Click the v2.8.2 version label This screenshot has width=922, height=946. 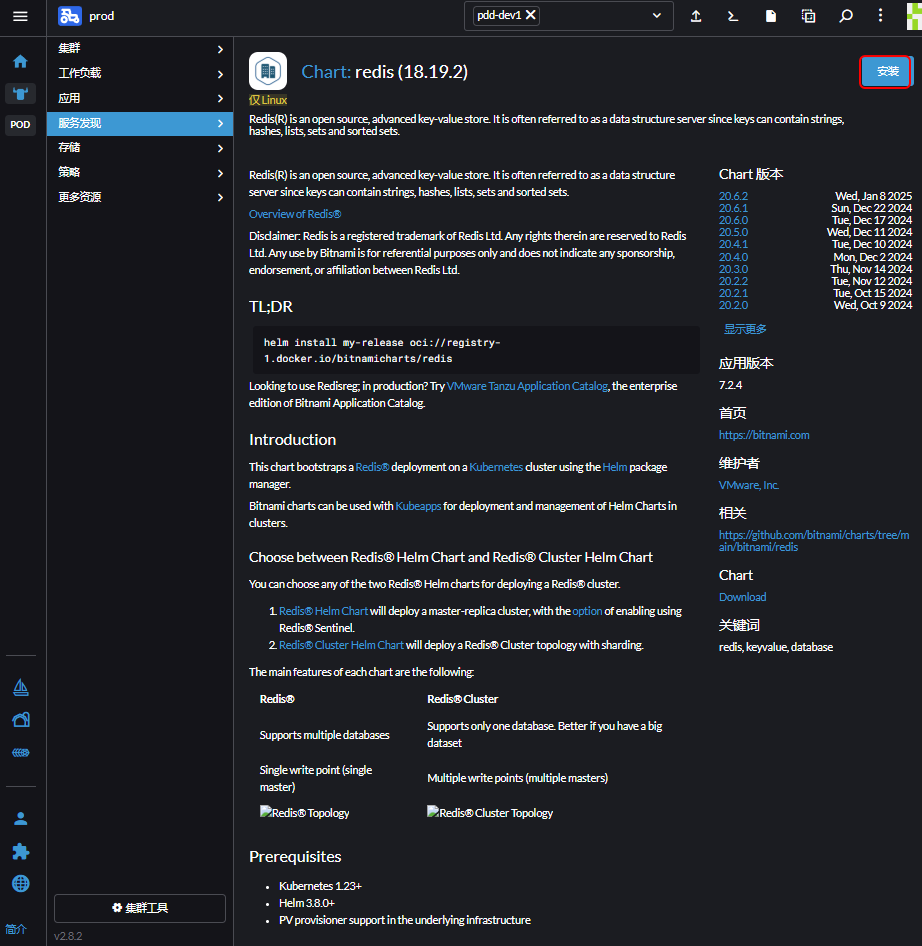point(68,936)
